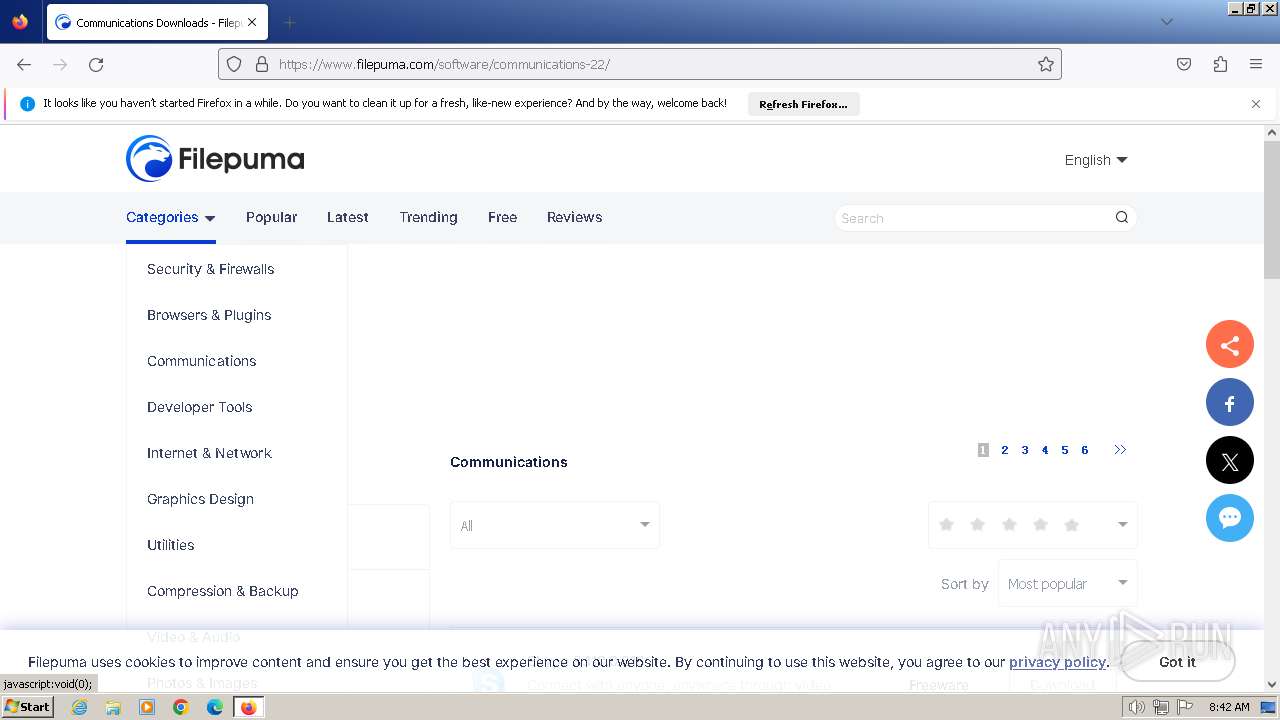Launch Chrome from the taskbar
The height and width of the screenshot is (720, 1280).
[181, 707]
